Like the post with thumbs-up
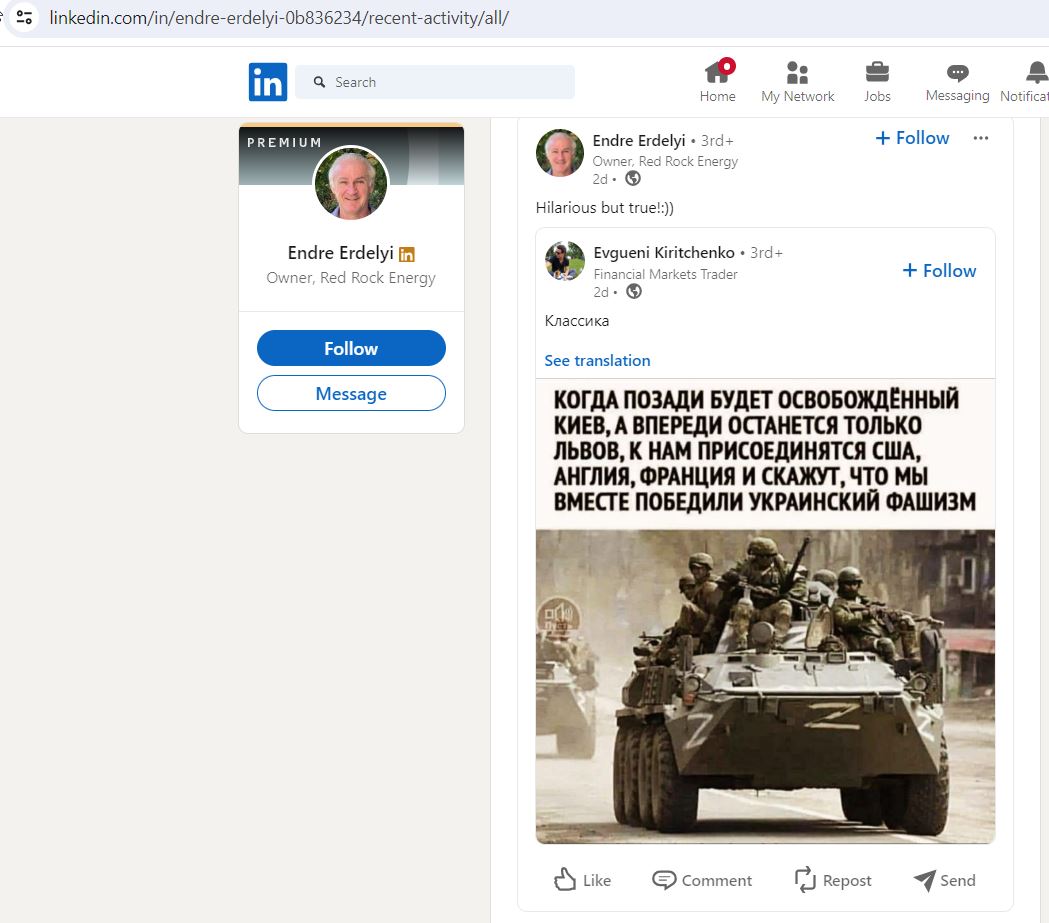Viewport: 1049px width, 923px height. pyautogui.click(x=583, y=880)
